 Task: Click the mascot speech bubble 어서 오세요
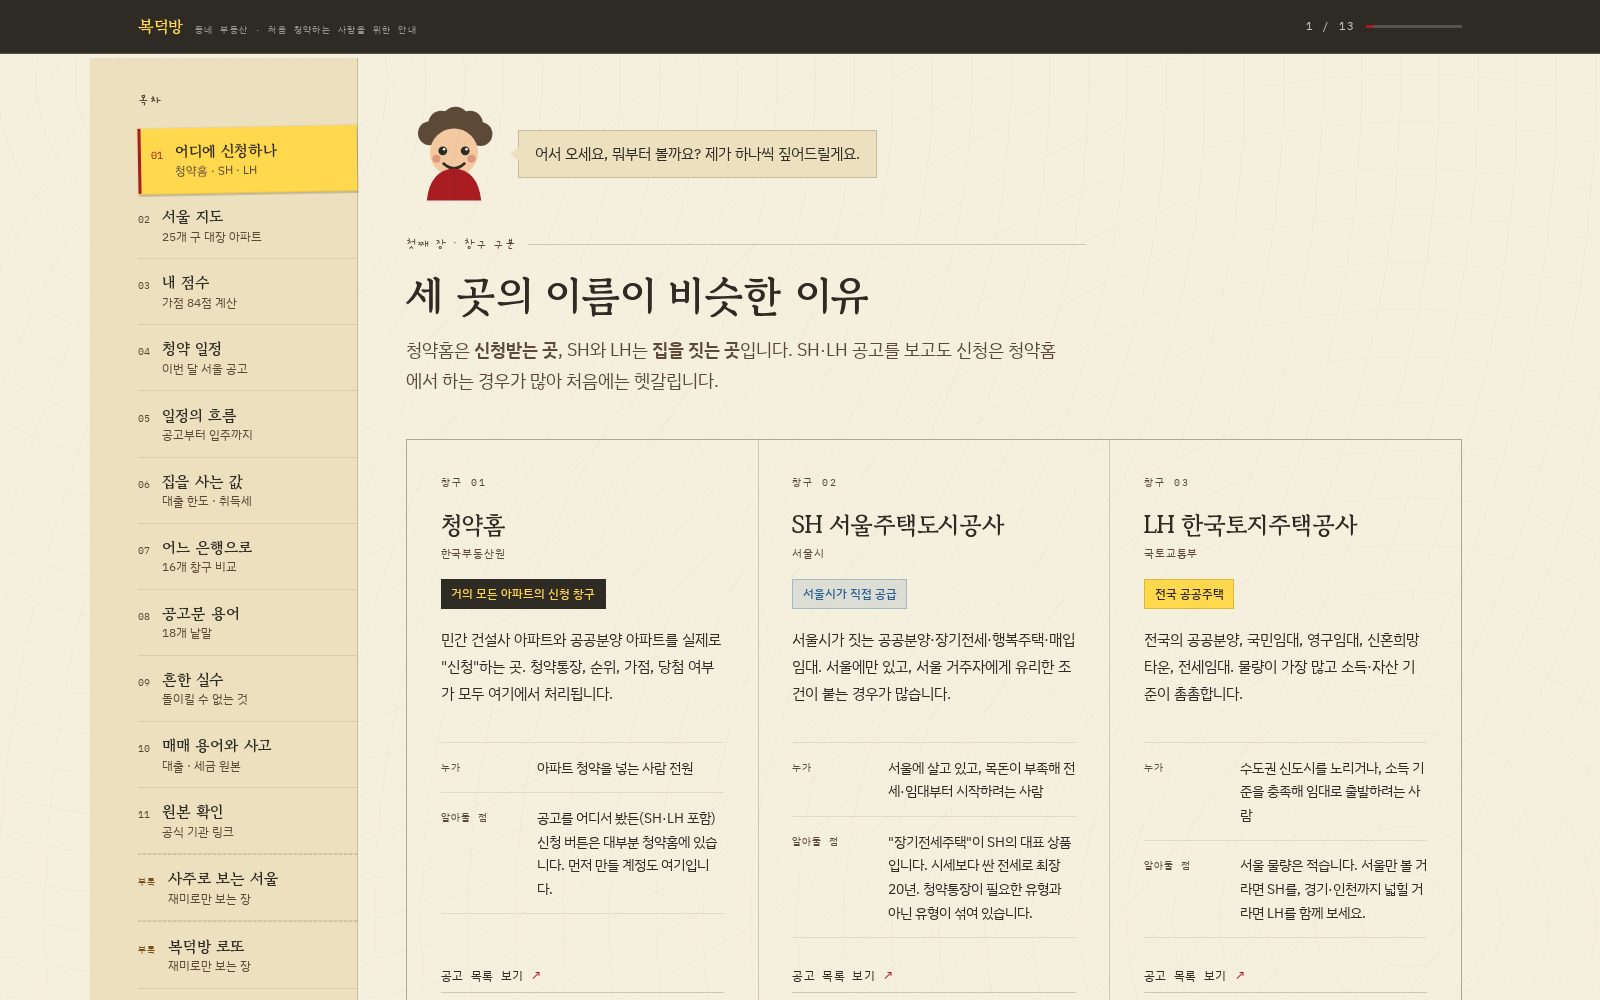697,154
